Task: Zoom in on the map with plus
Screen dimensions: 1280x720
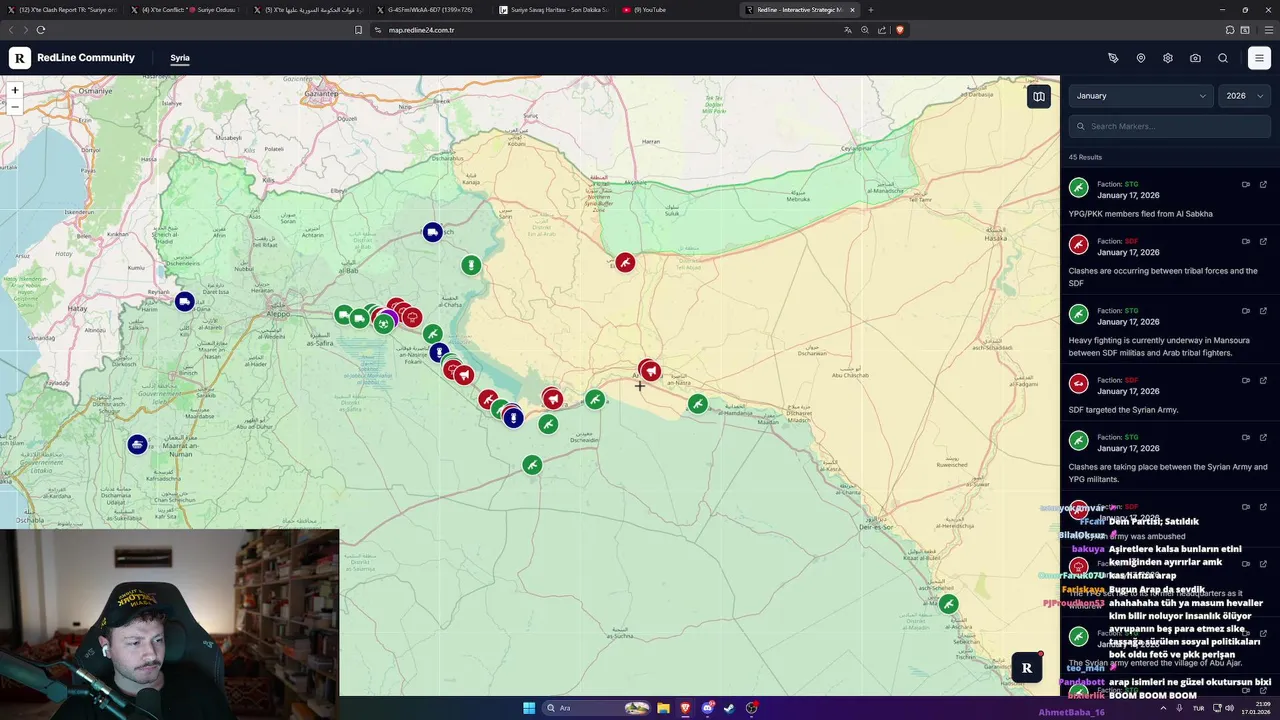Action: tap(15, 90)
